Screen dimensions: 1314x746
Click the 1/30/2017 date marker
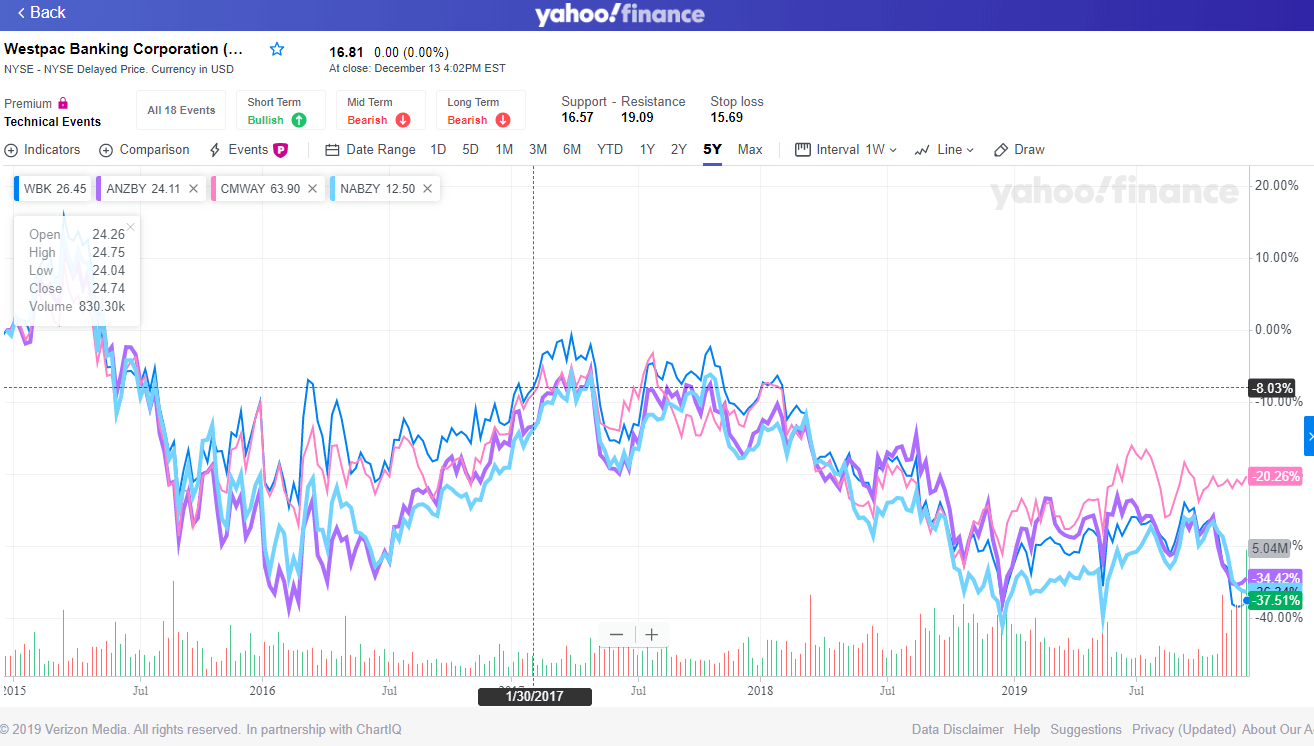tap(535, 697)
